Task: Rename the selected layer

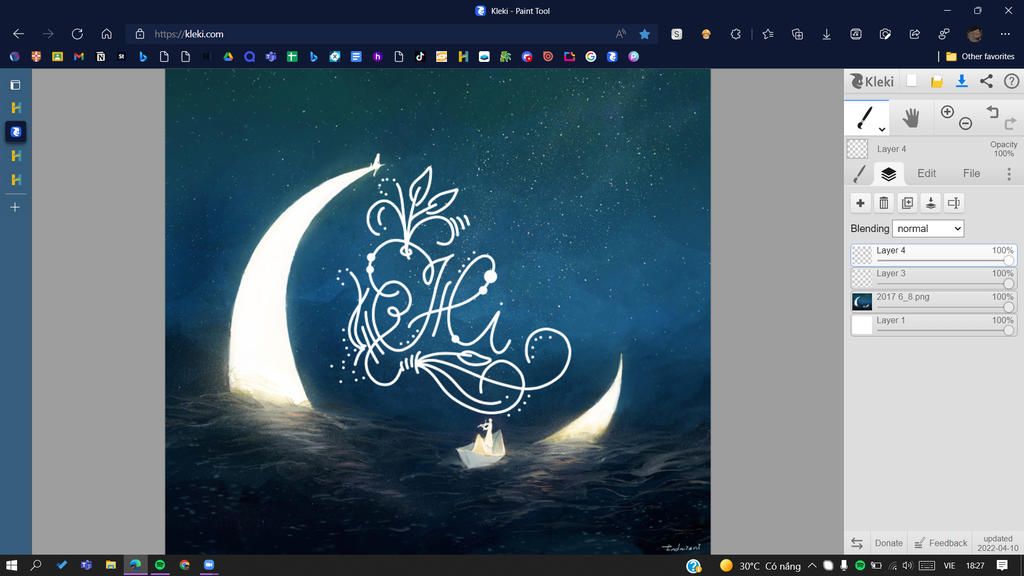Action: pyautogui.click(x=954, y=203)
